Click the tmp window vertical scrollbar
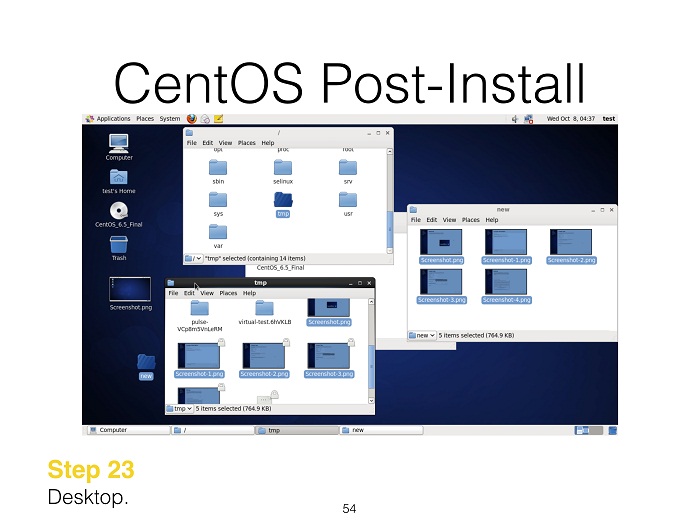This screenshot has width=700, height=525. pos(371,366)
